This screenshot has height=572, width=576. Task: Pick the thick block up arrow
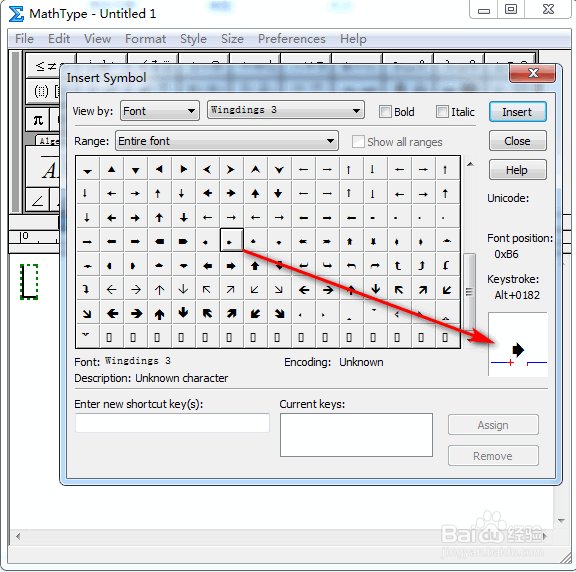click(256, 266)
